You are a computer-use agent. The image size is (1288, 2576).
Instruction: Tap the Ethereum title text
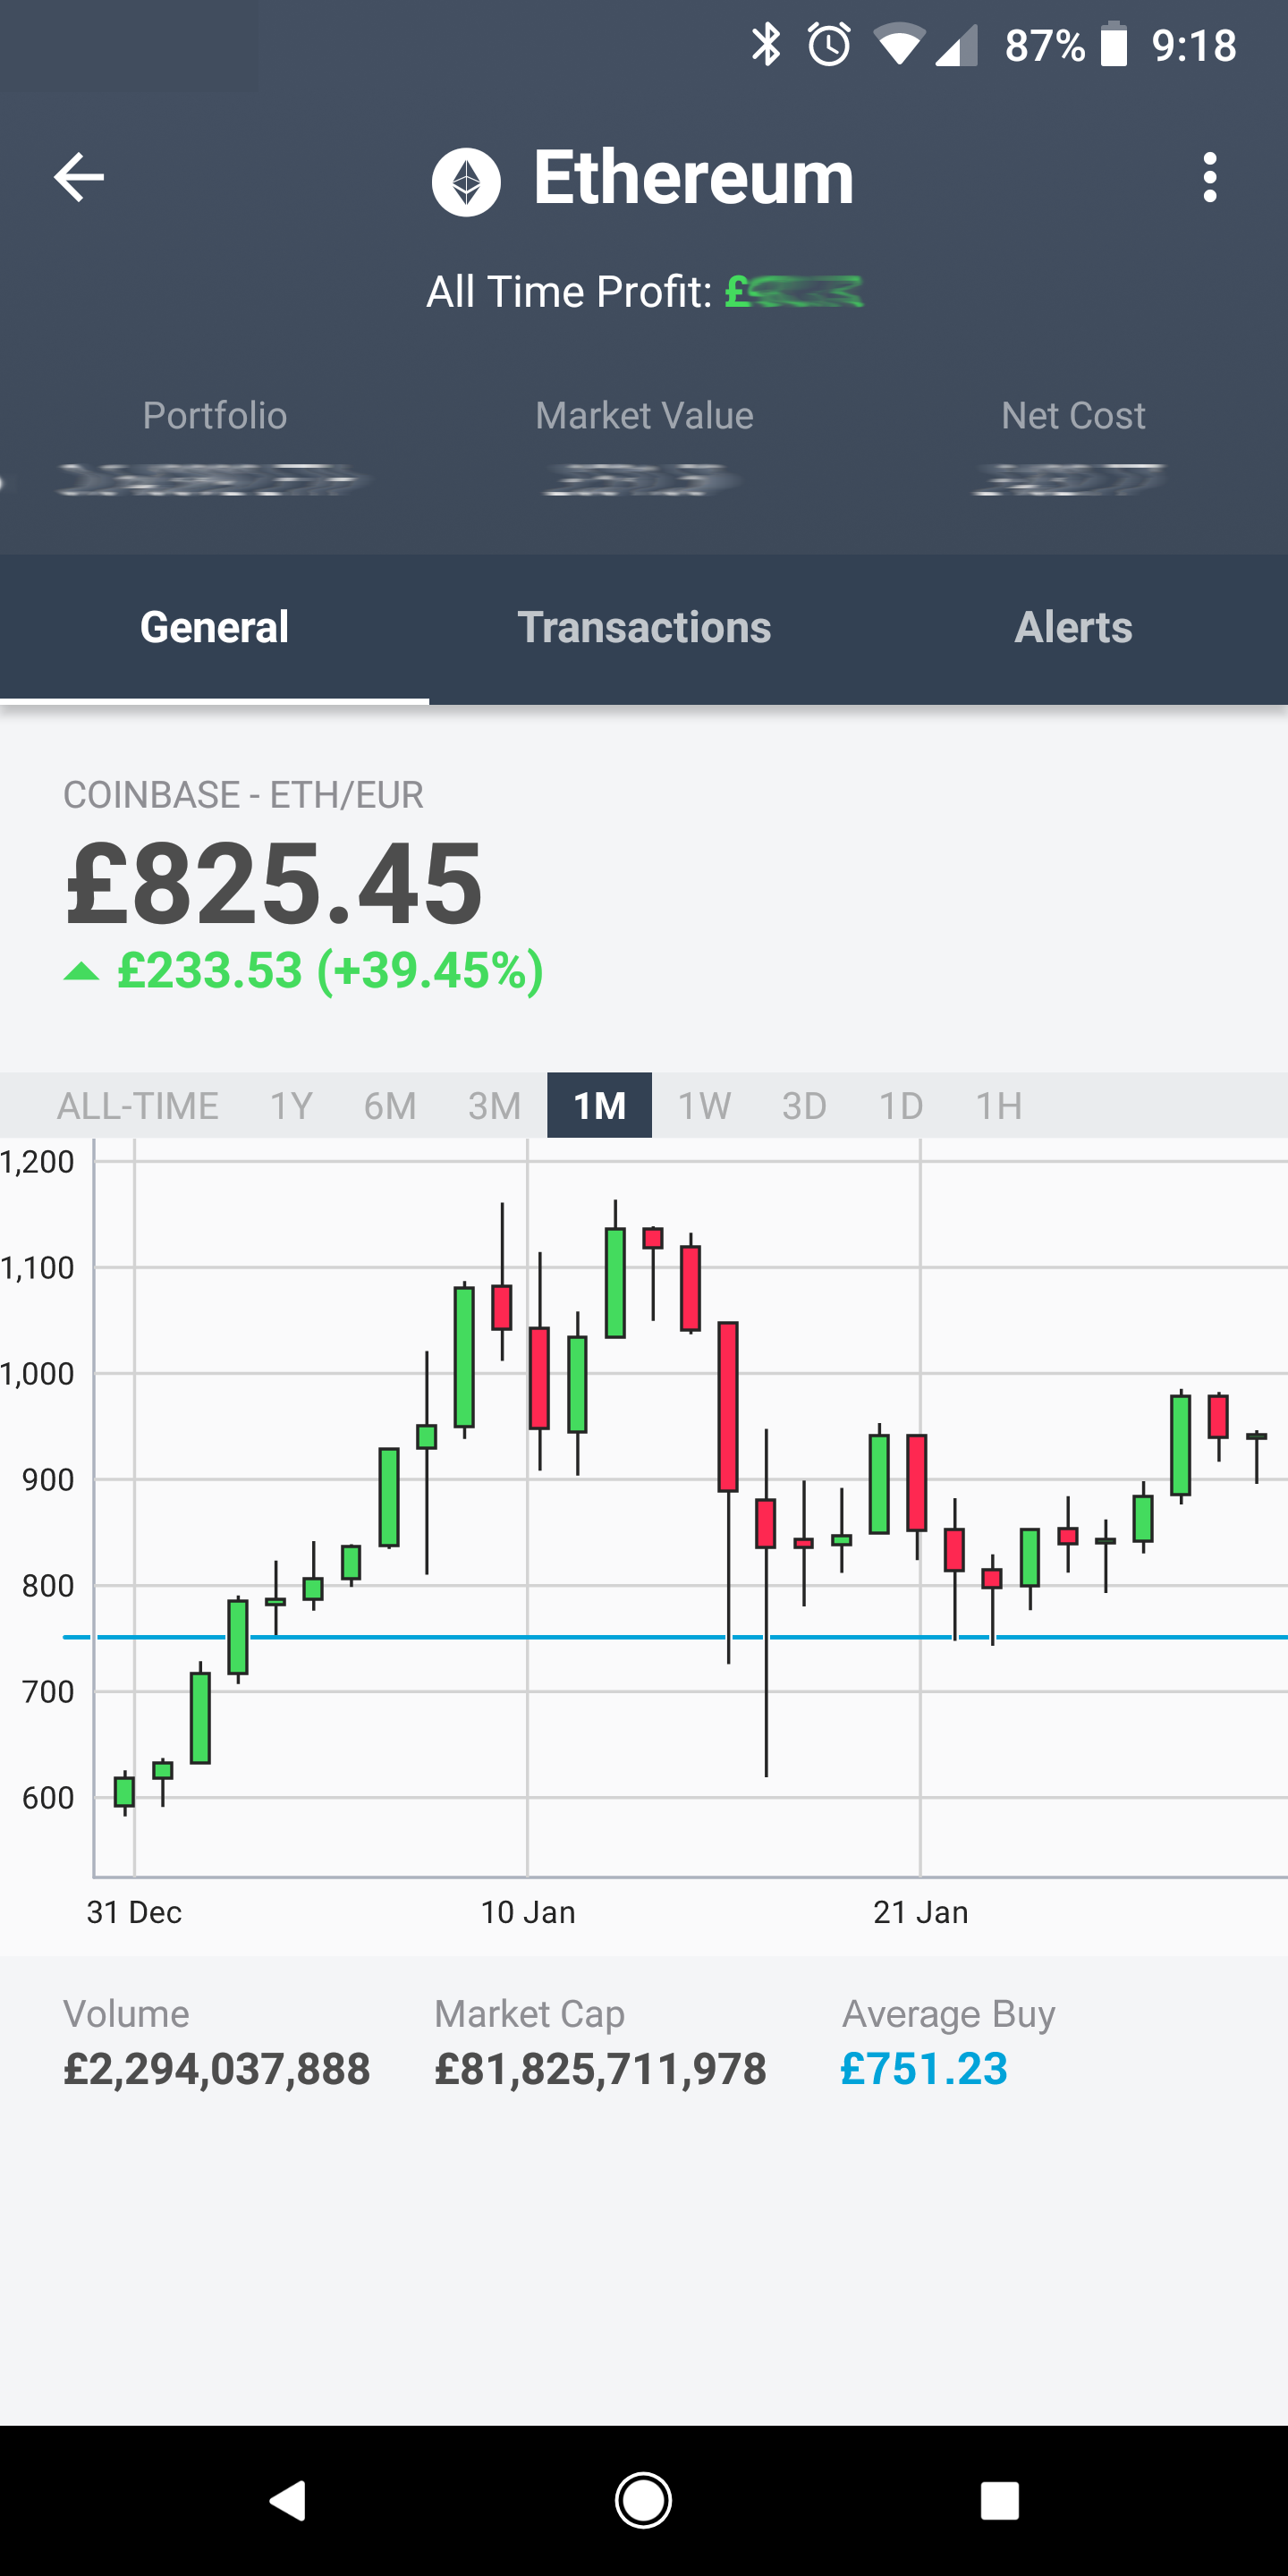693,178
